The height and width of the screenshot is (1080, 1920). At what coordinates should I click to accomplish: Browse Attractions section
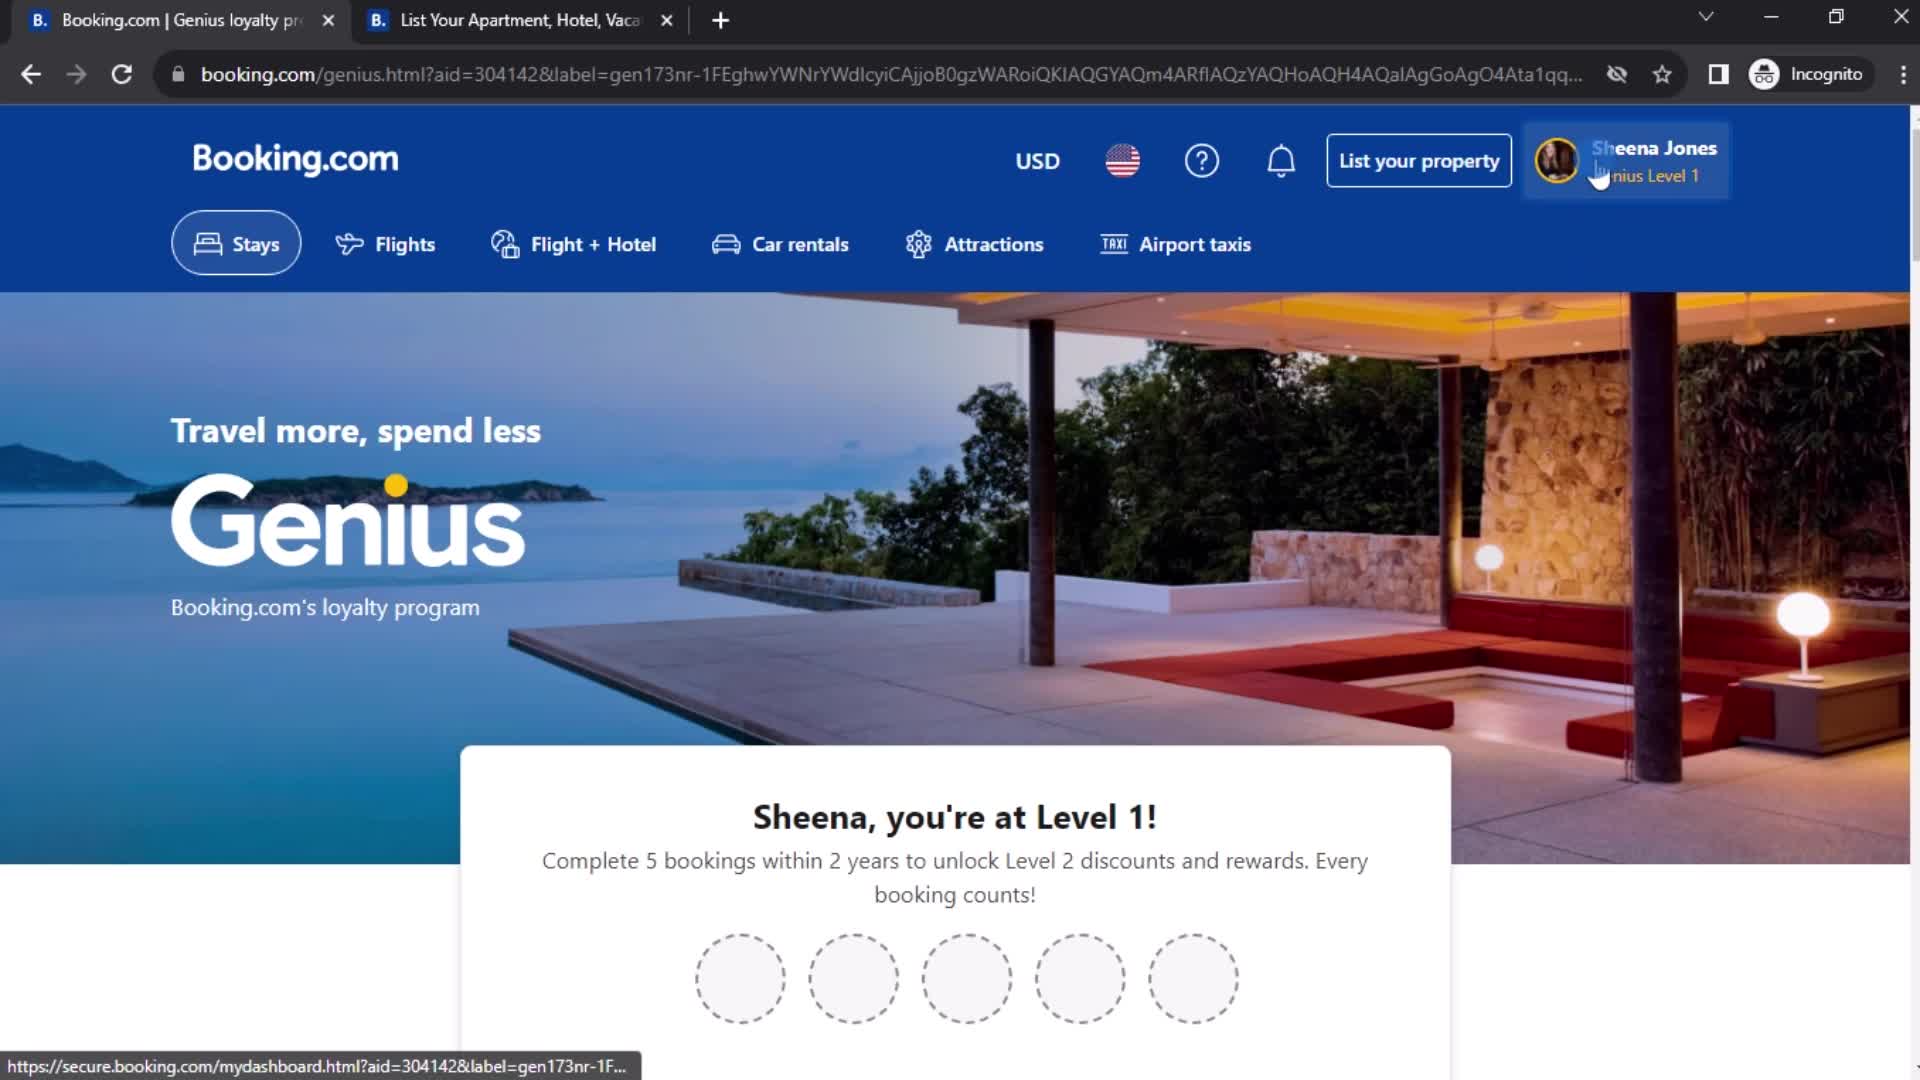[x=974, y=244]
